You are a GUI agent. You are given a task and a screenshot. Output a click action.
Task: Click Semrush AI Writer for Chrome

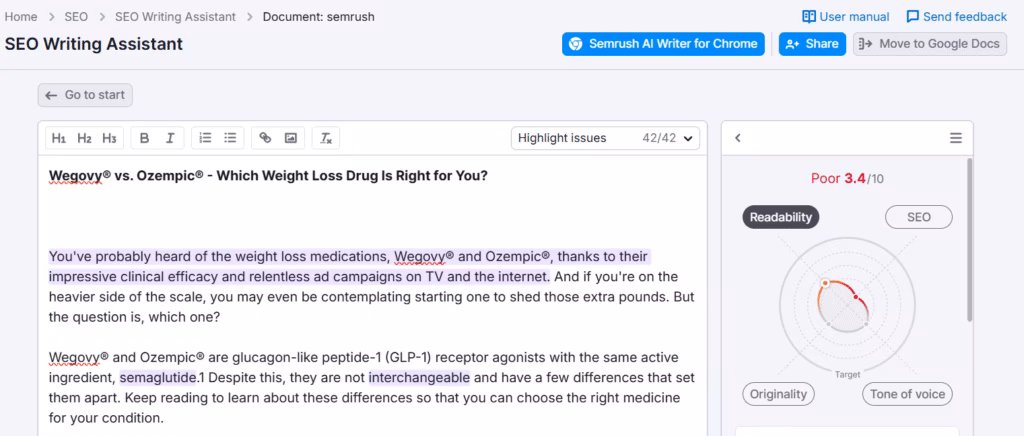(x=663, y=44)
